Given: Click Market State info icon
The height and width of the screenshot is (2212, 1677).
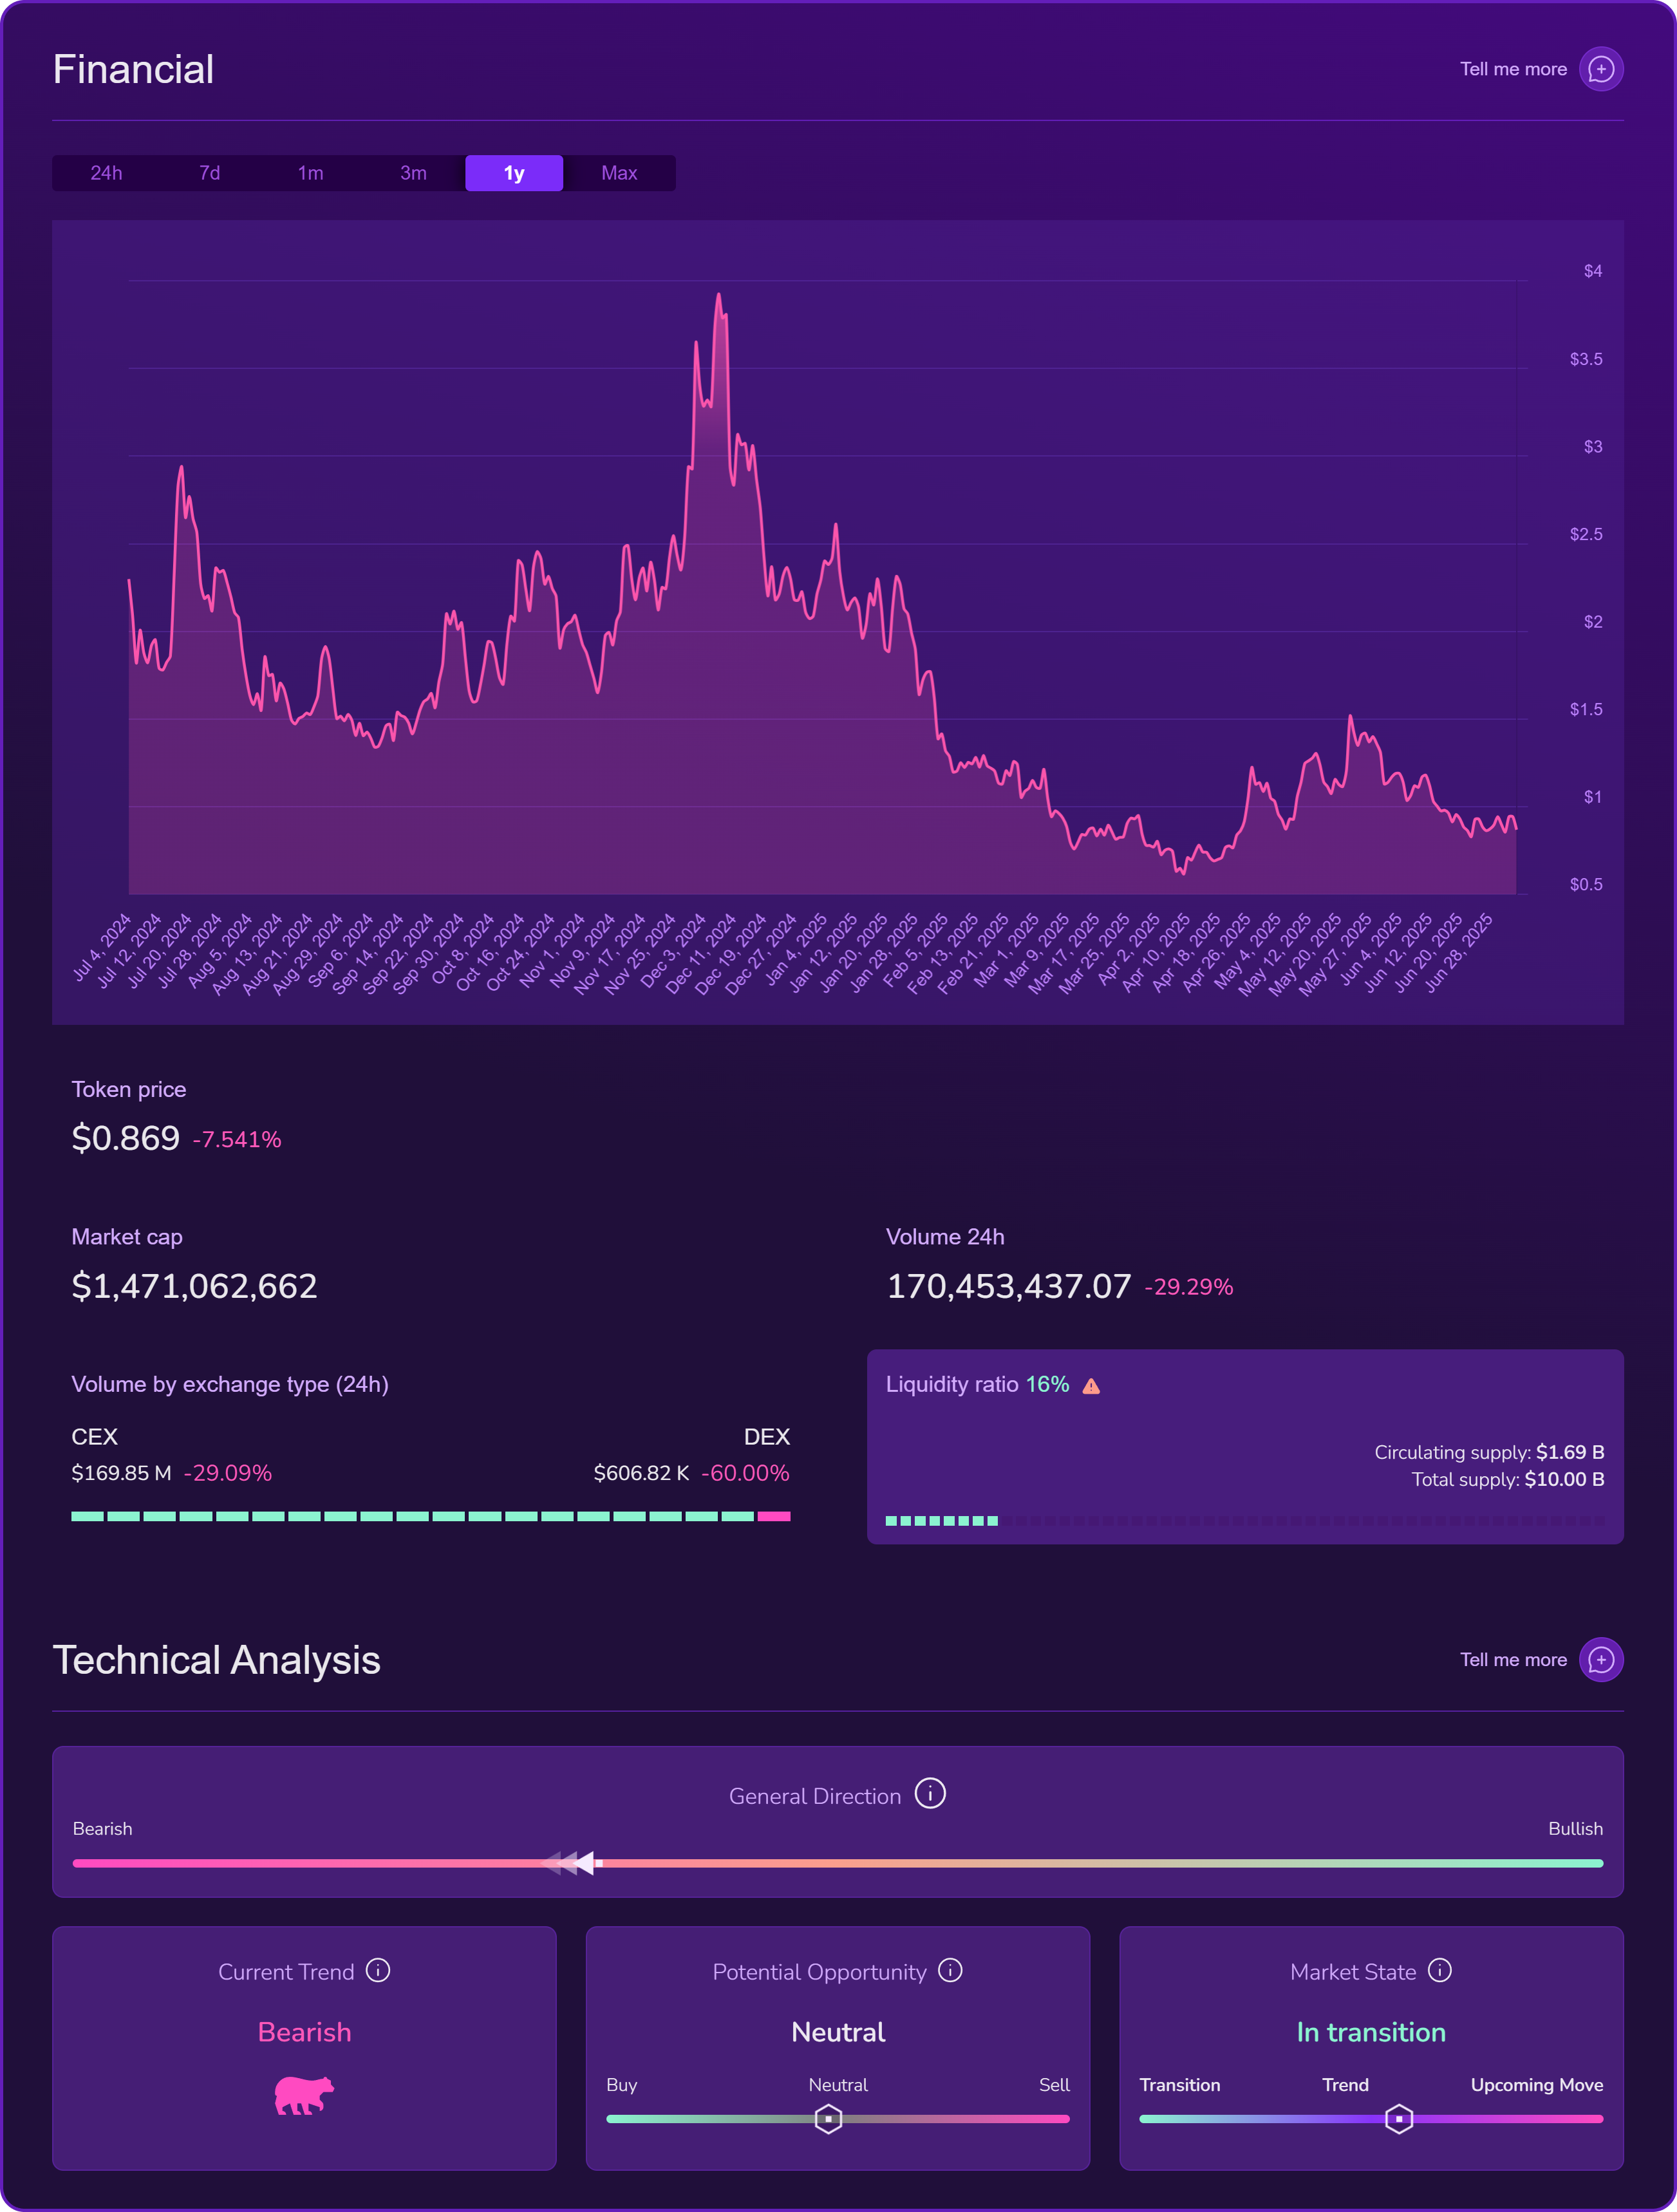Looking at the screenshot, I should coord(1439,1970).
